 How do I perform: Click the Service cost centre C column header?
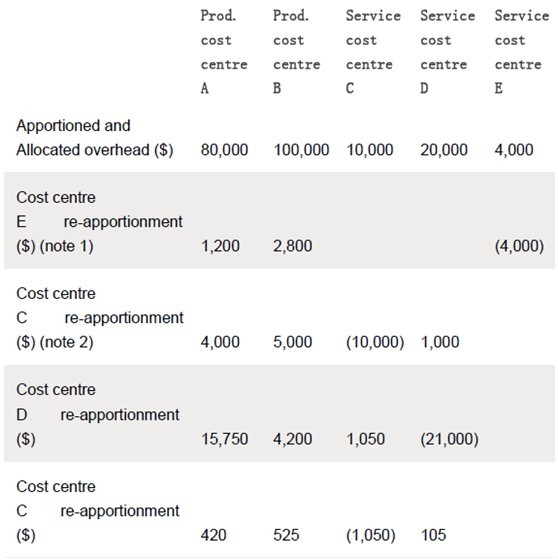(x=373, y=52)
